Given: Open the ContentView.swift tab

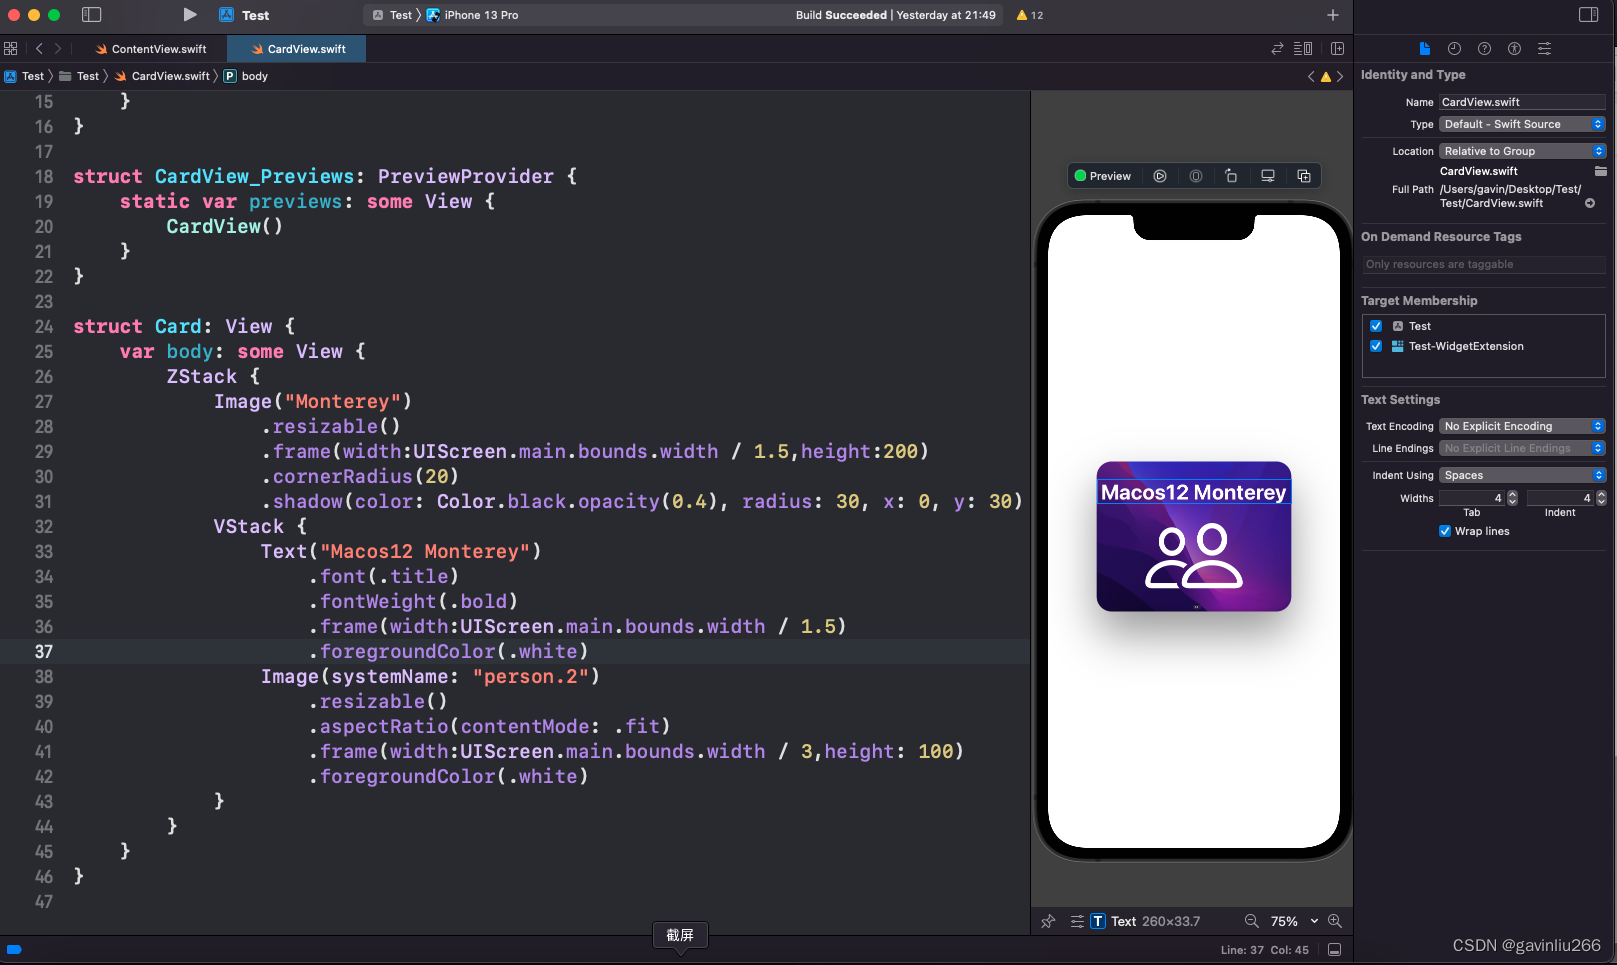Looking at the screenshot, I should 150,49.
